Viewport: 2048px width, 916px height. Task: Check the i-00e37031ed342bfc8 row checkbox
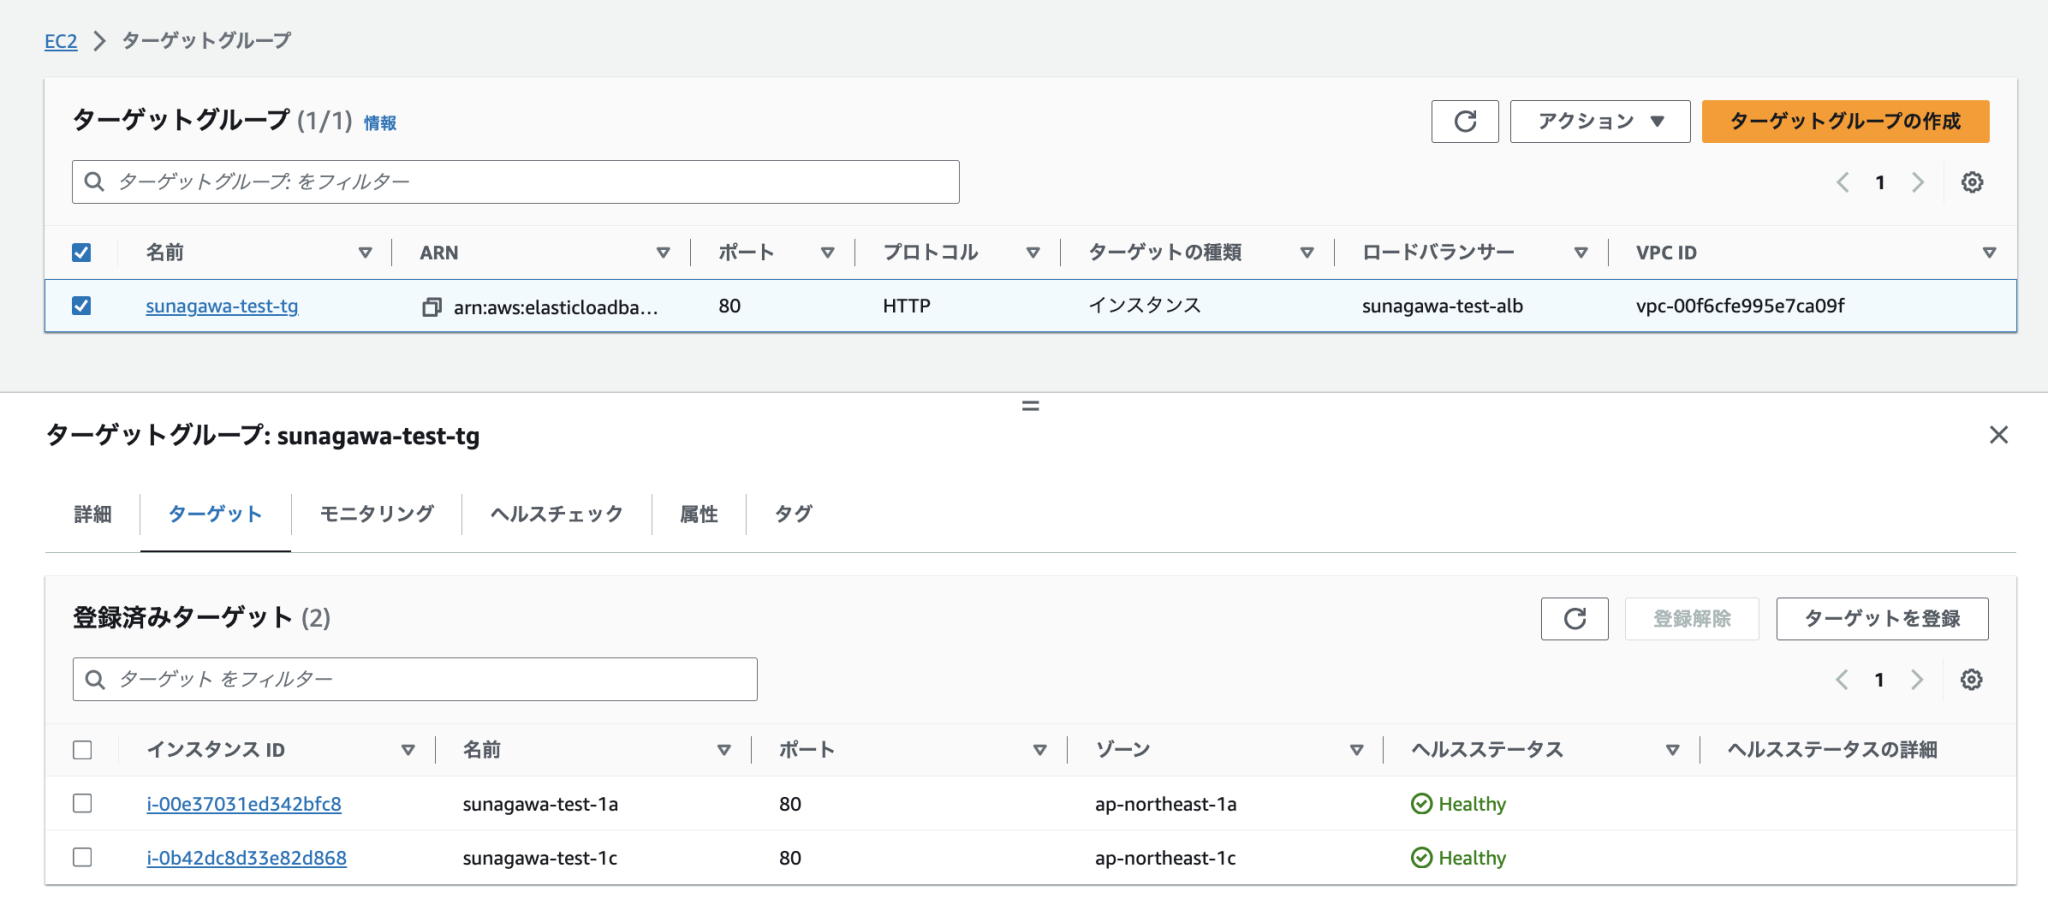tap(82, 803)
